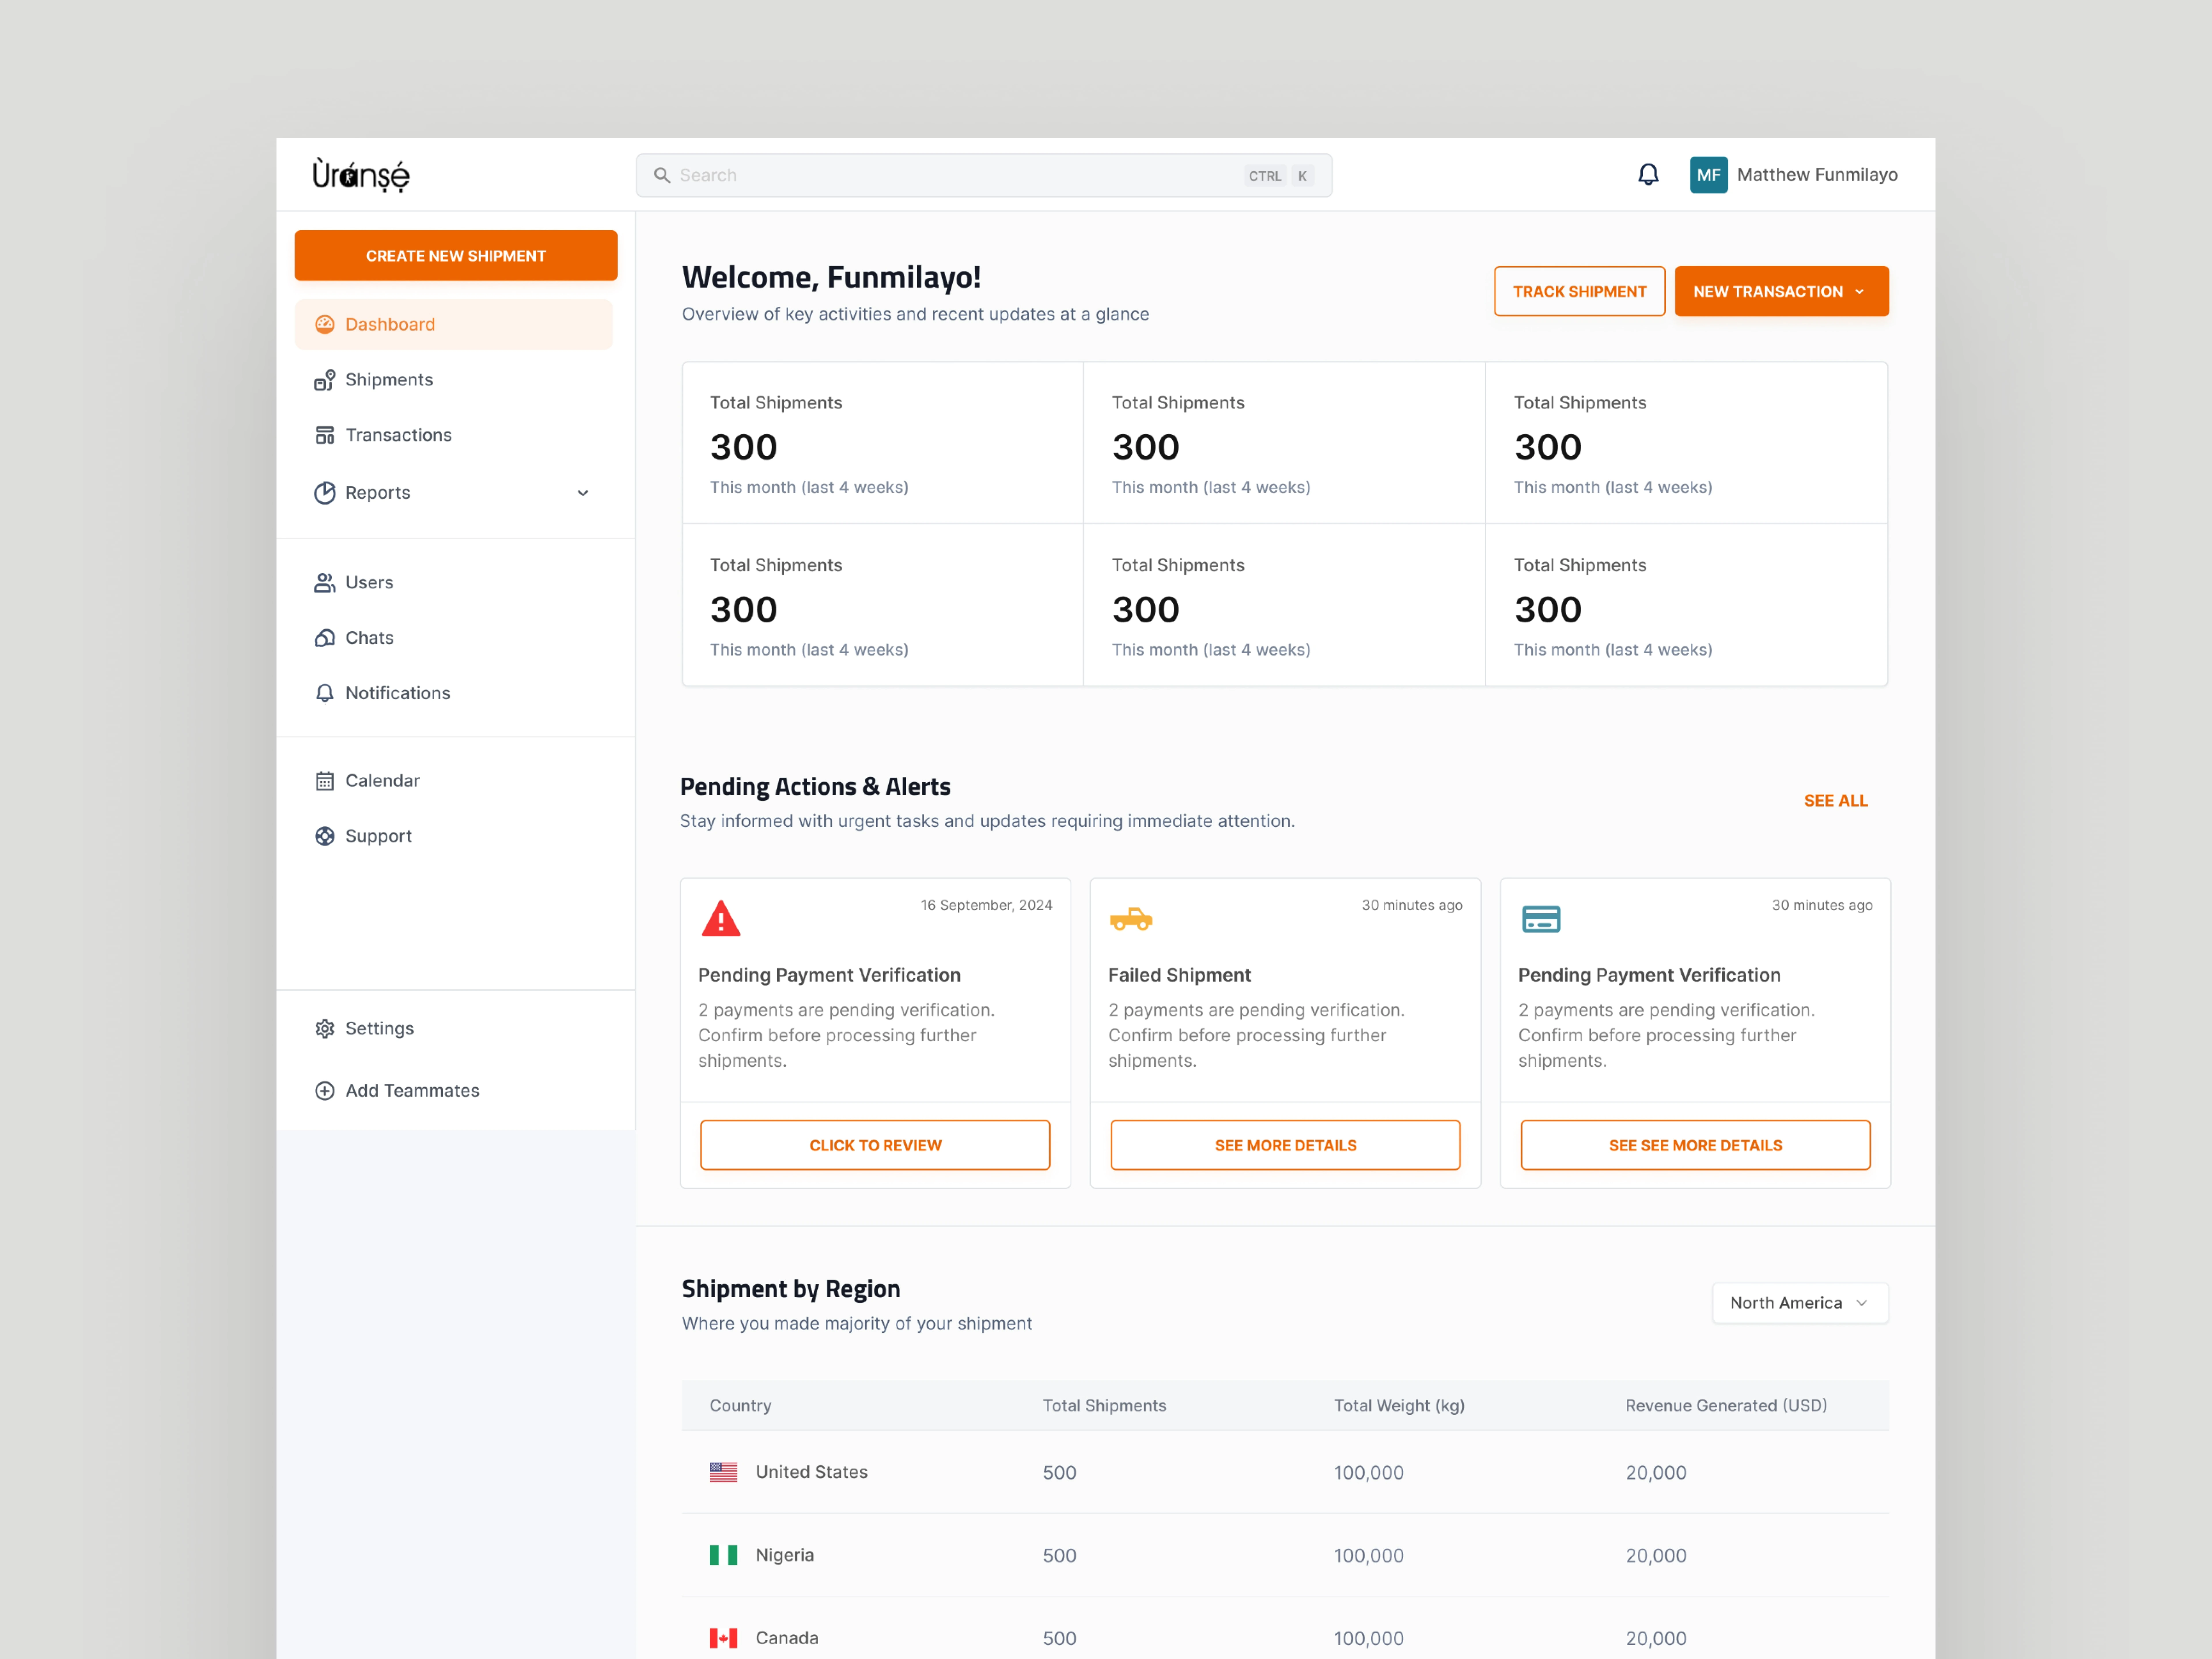2212x1659 pixels.
Task: Open the New Transaction dropdown
Action: [1782, 291]
